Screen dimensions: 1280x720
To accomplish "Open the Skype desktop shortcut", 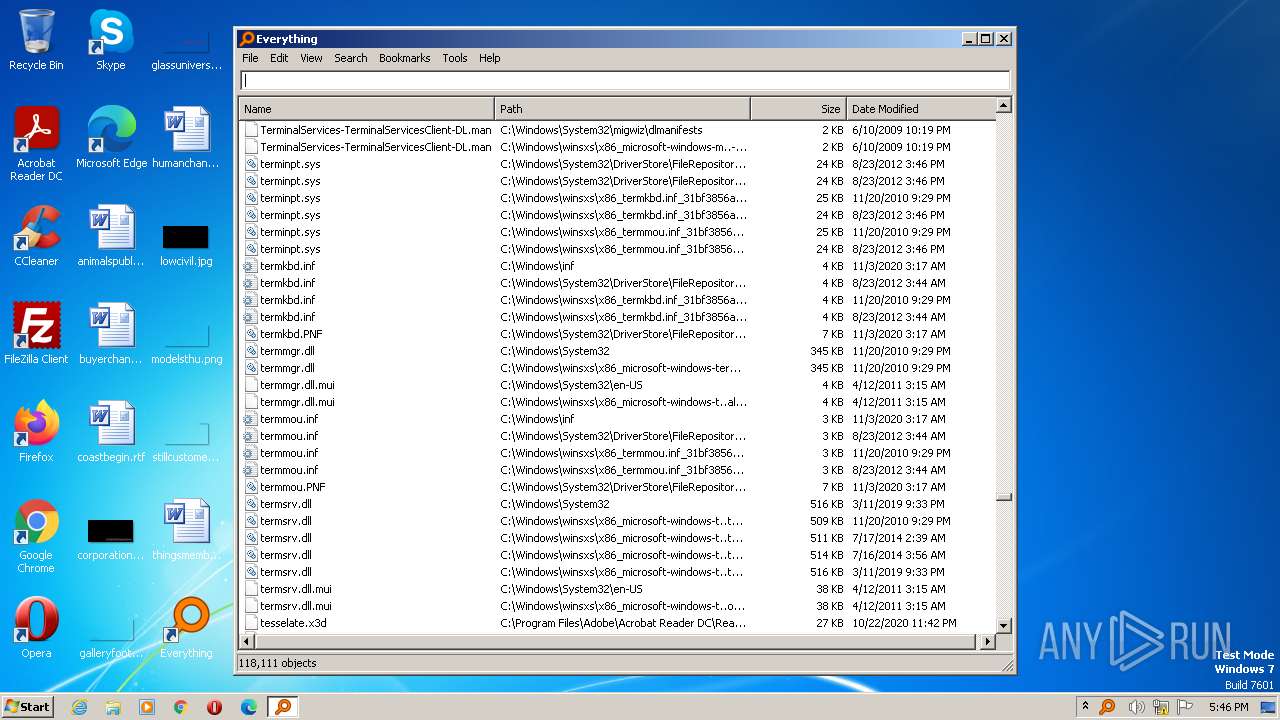I will coord(110,40).
